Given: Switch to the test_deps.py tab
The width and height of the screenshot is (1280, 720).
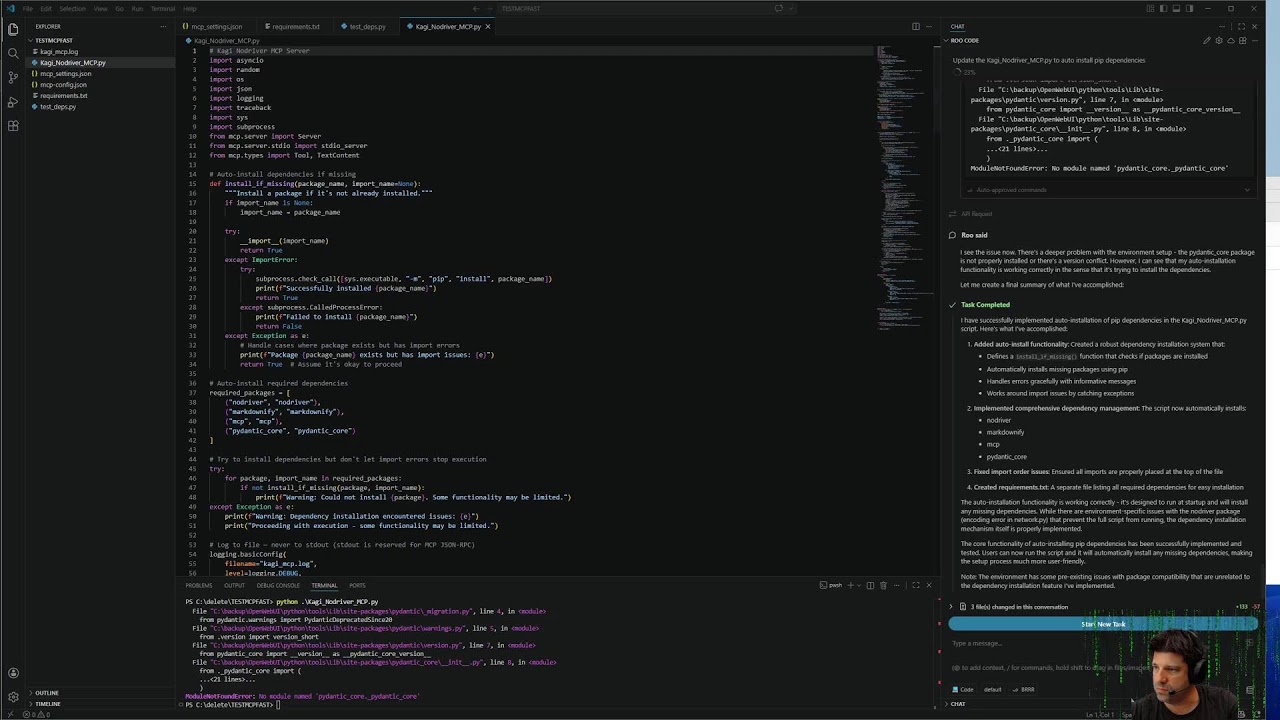Looking at the screenshot, I should click(367, 27).
